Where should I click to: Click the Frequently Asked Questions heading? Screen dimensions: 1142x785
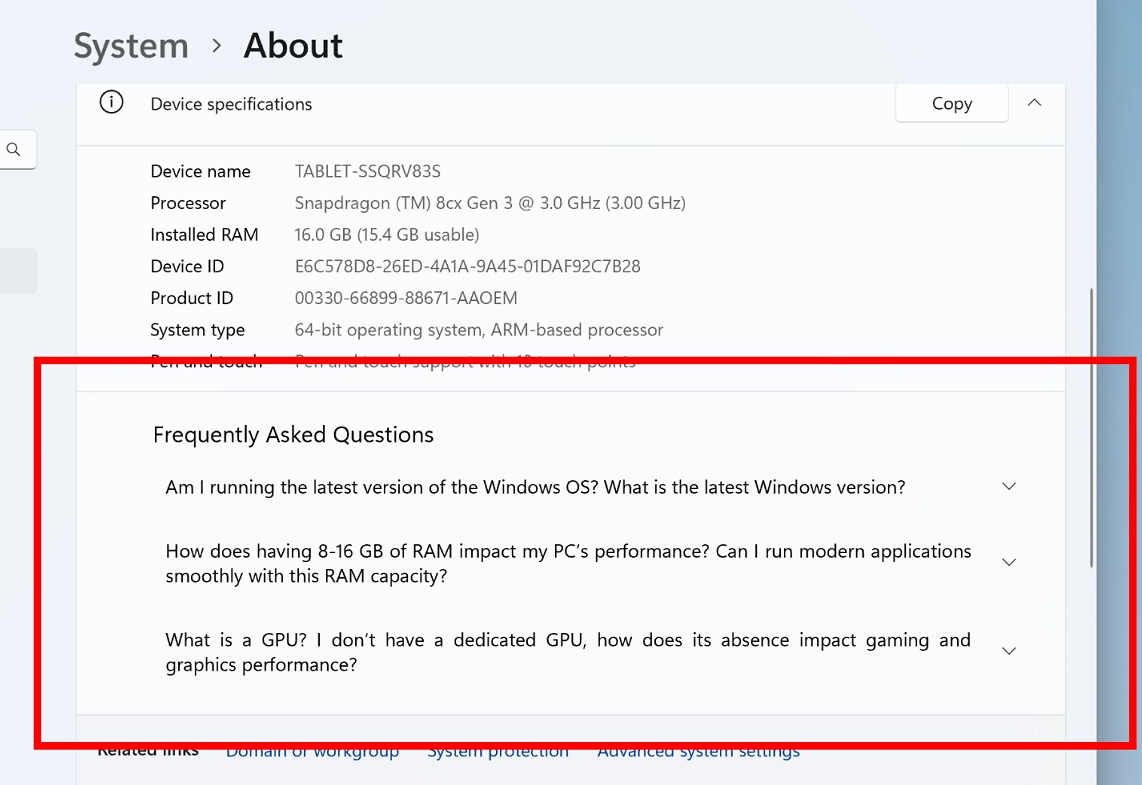click(x=293, y=435)
